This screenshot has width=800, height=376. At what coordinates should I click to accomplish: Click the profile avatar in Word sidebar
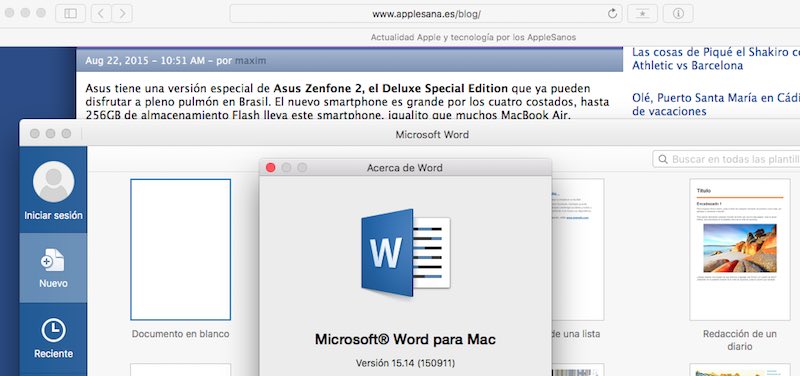pos(53,182)
